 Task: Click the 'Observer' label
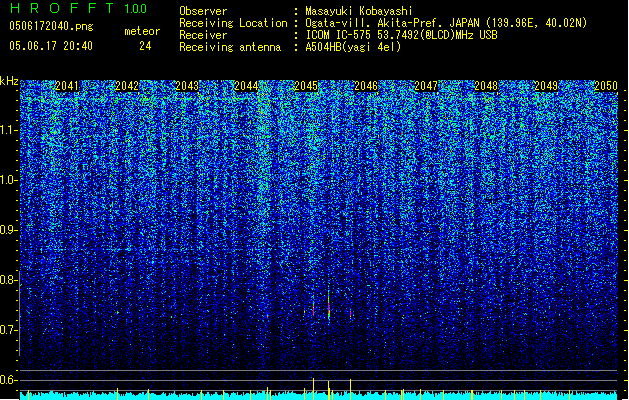[x=203, y=11]
